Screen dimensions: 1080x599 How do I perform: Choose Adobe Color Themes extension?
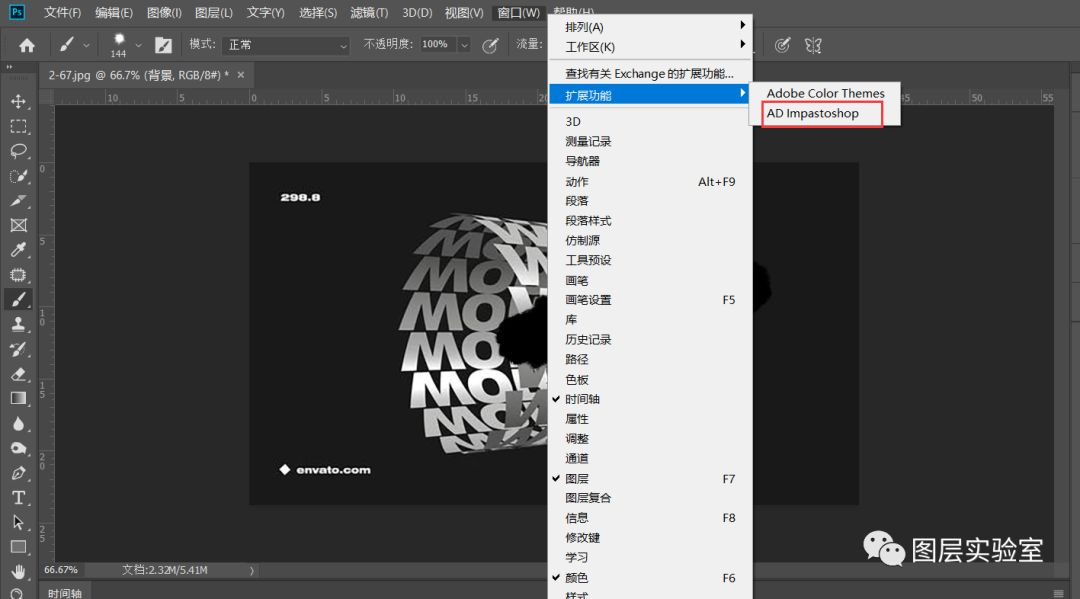pos(825,93)
